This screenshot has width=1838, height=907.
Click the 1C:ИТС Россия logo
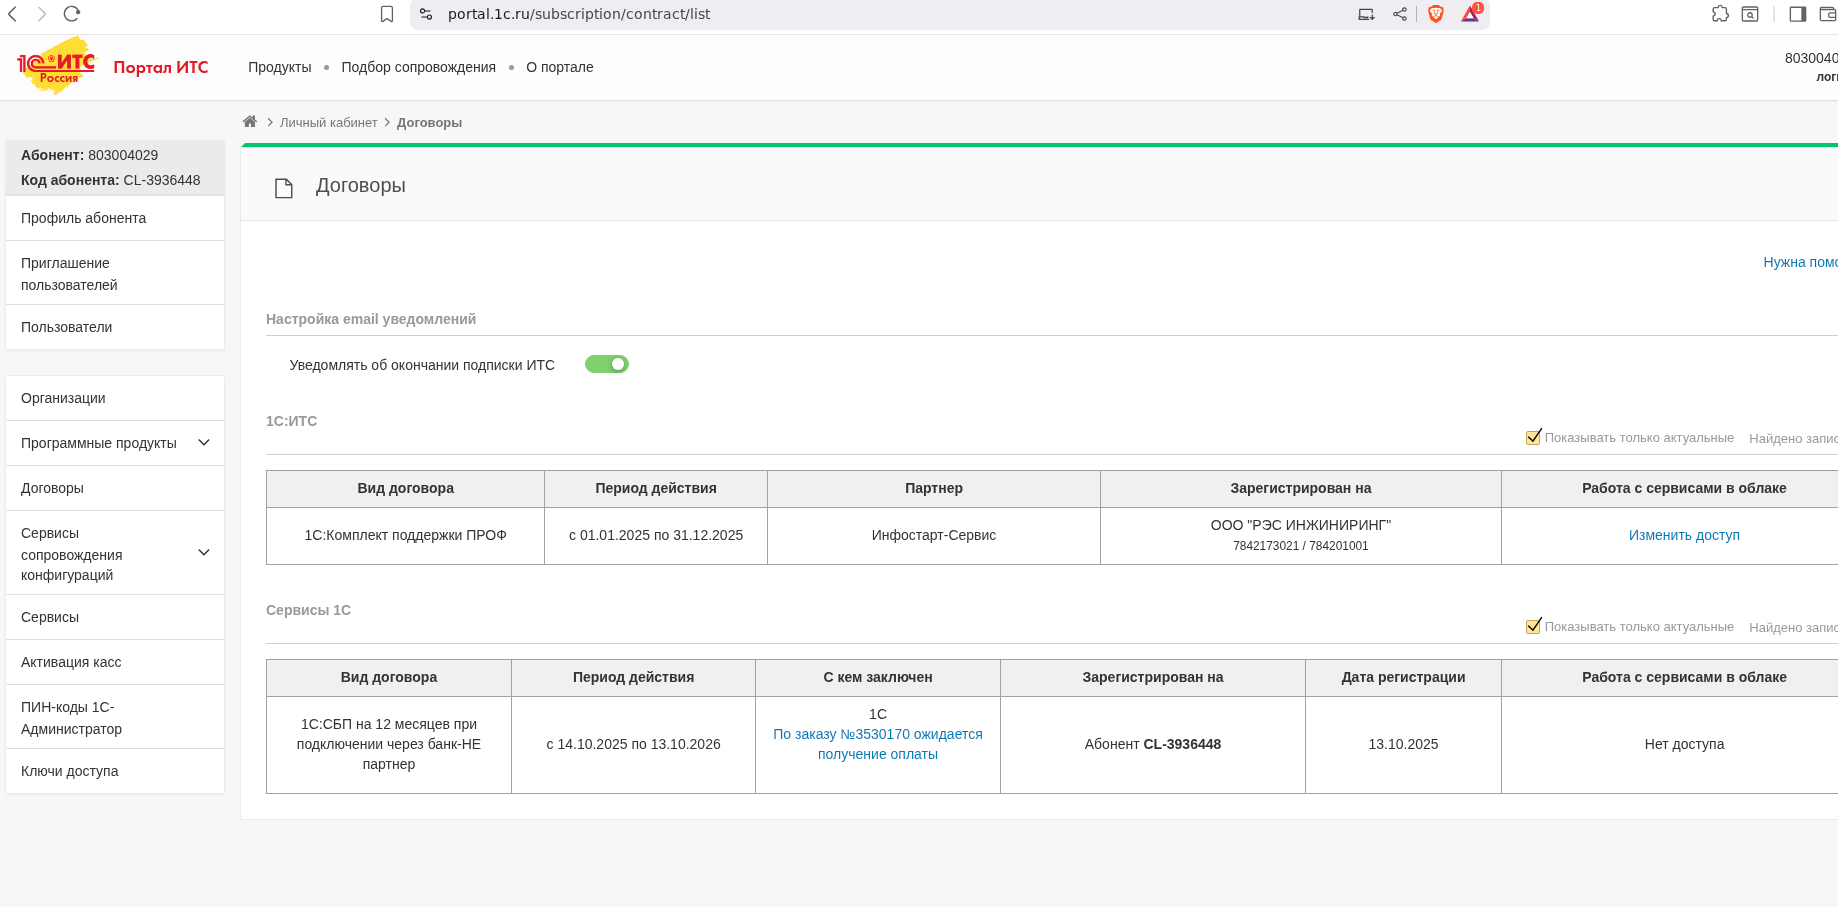pyautogui.click(x=57, y=66)
